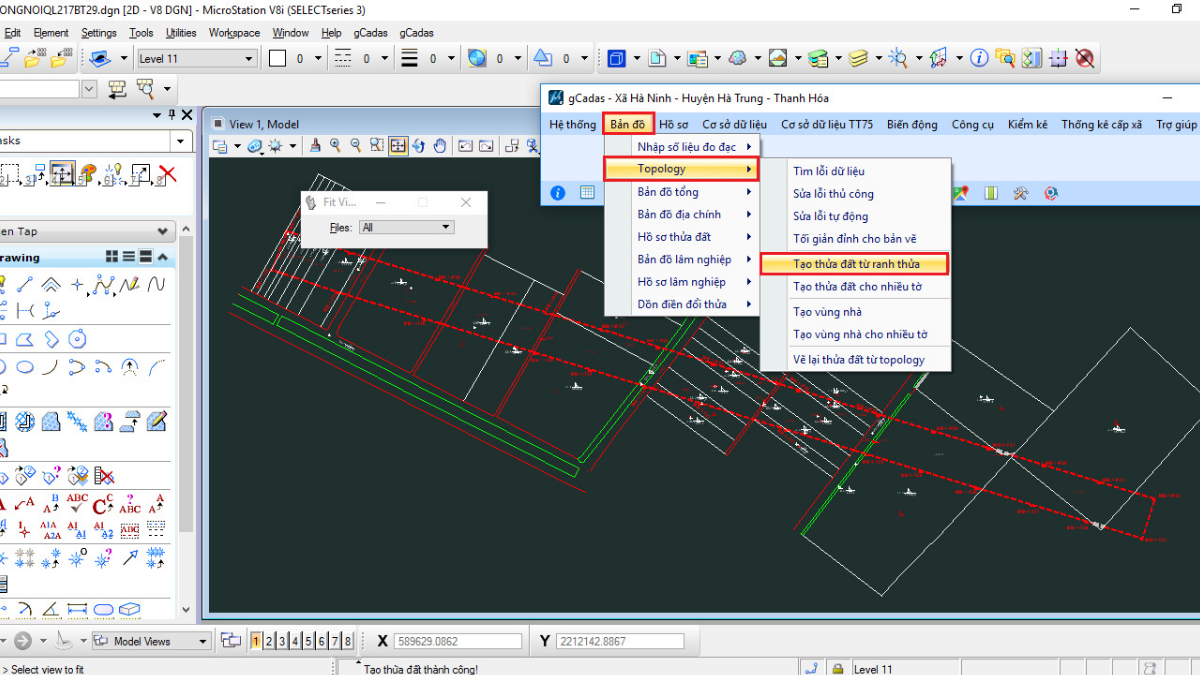Click the Rotate View icon
The image size is (1200, 675).
click(419, 146)
